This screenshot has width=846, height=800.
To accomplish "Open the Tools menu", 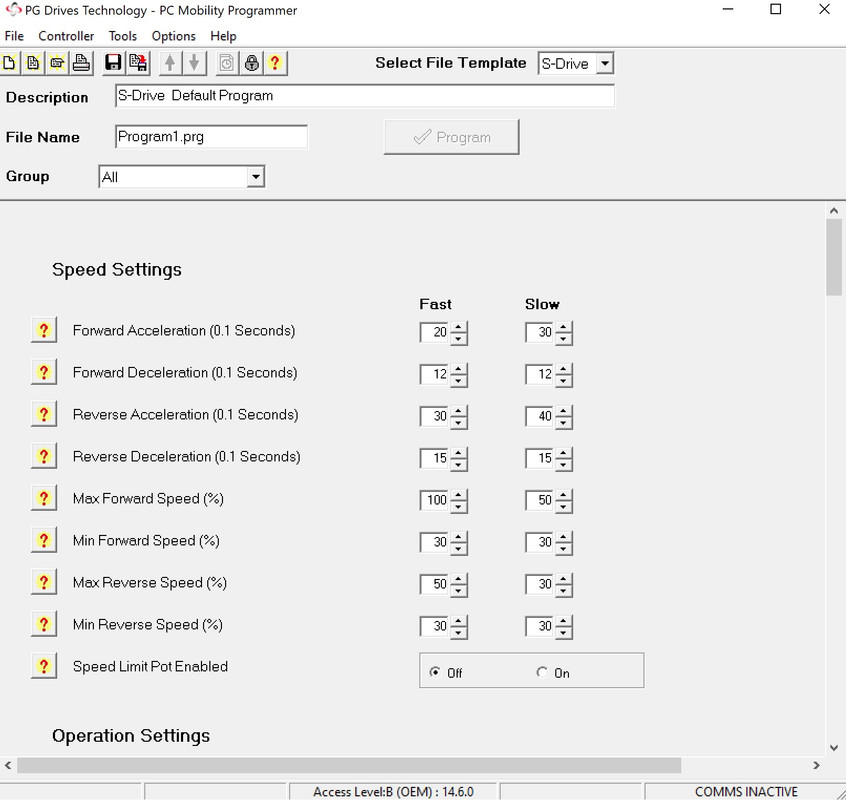I will (122, 36).
